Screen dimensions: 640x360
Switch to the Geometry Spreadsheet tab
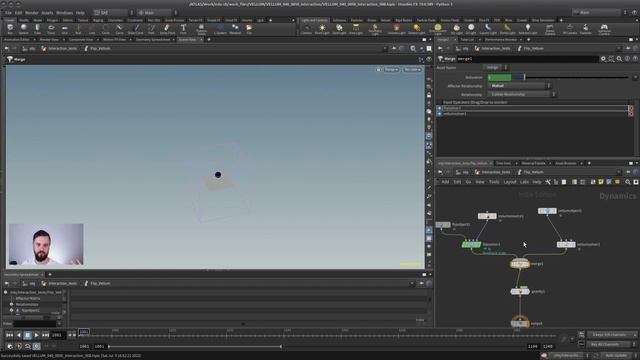click(153, 40)
